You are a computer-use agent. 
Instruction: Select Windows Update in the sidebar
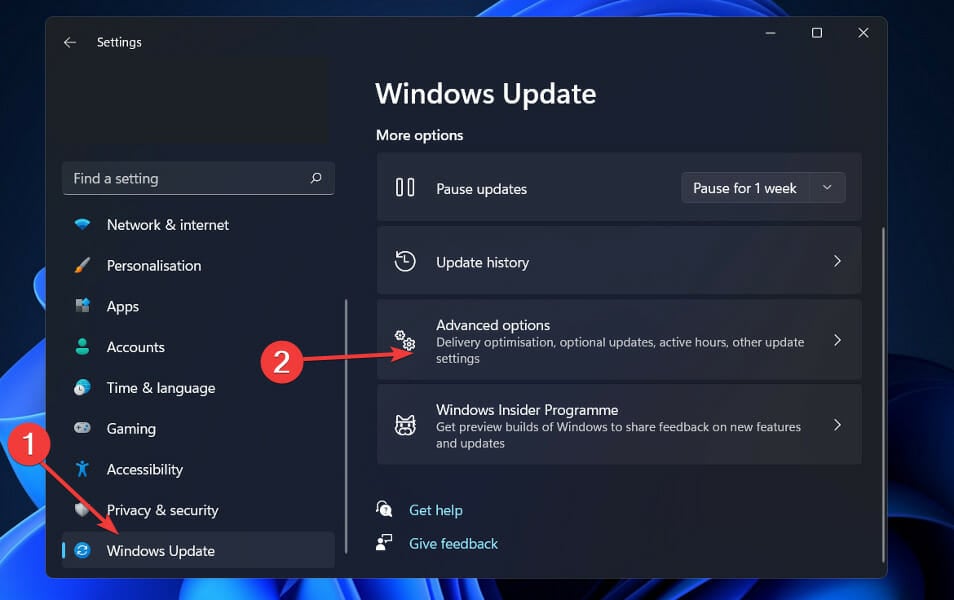(x=160, y=550)
